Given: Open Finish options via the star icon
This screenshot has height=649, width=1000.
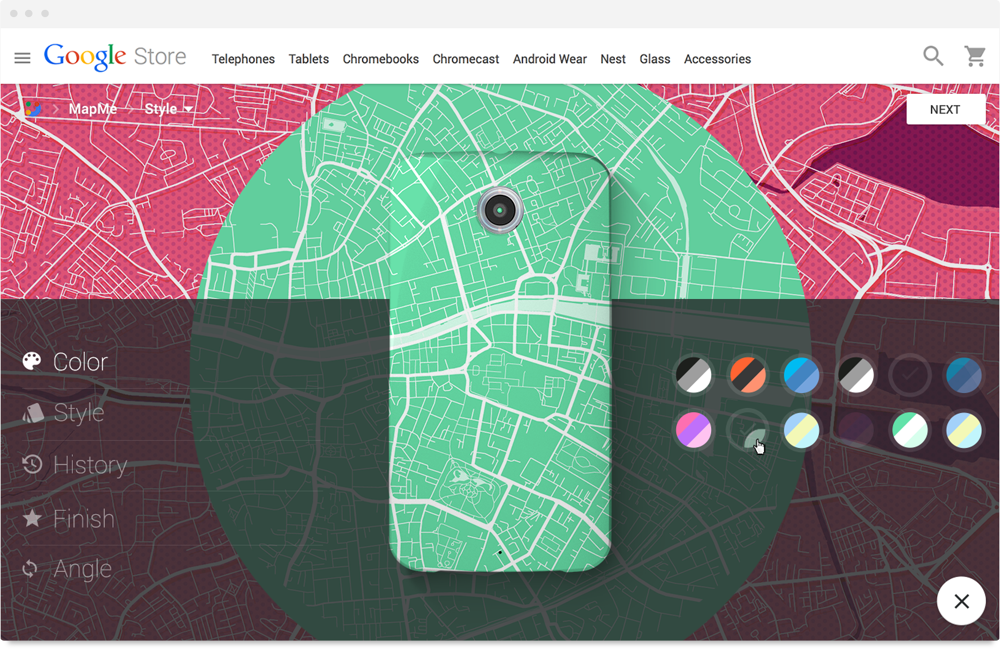Looking at the screenshot, I should [30, 518].
